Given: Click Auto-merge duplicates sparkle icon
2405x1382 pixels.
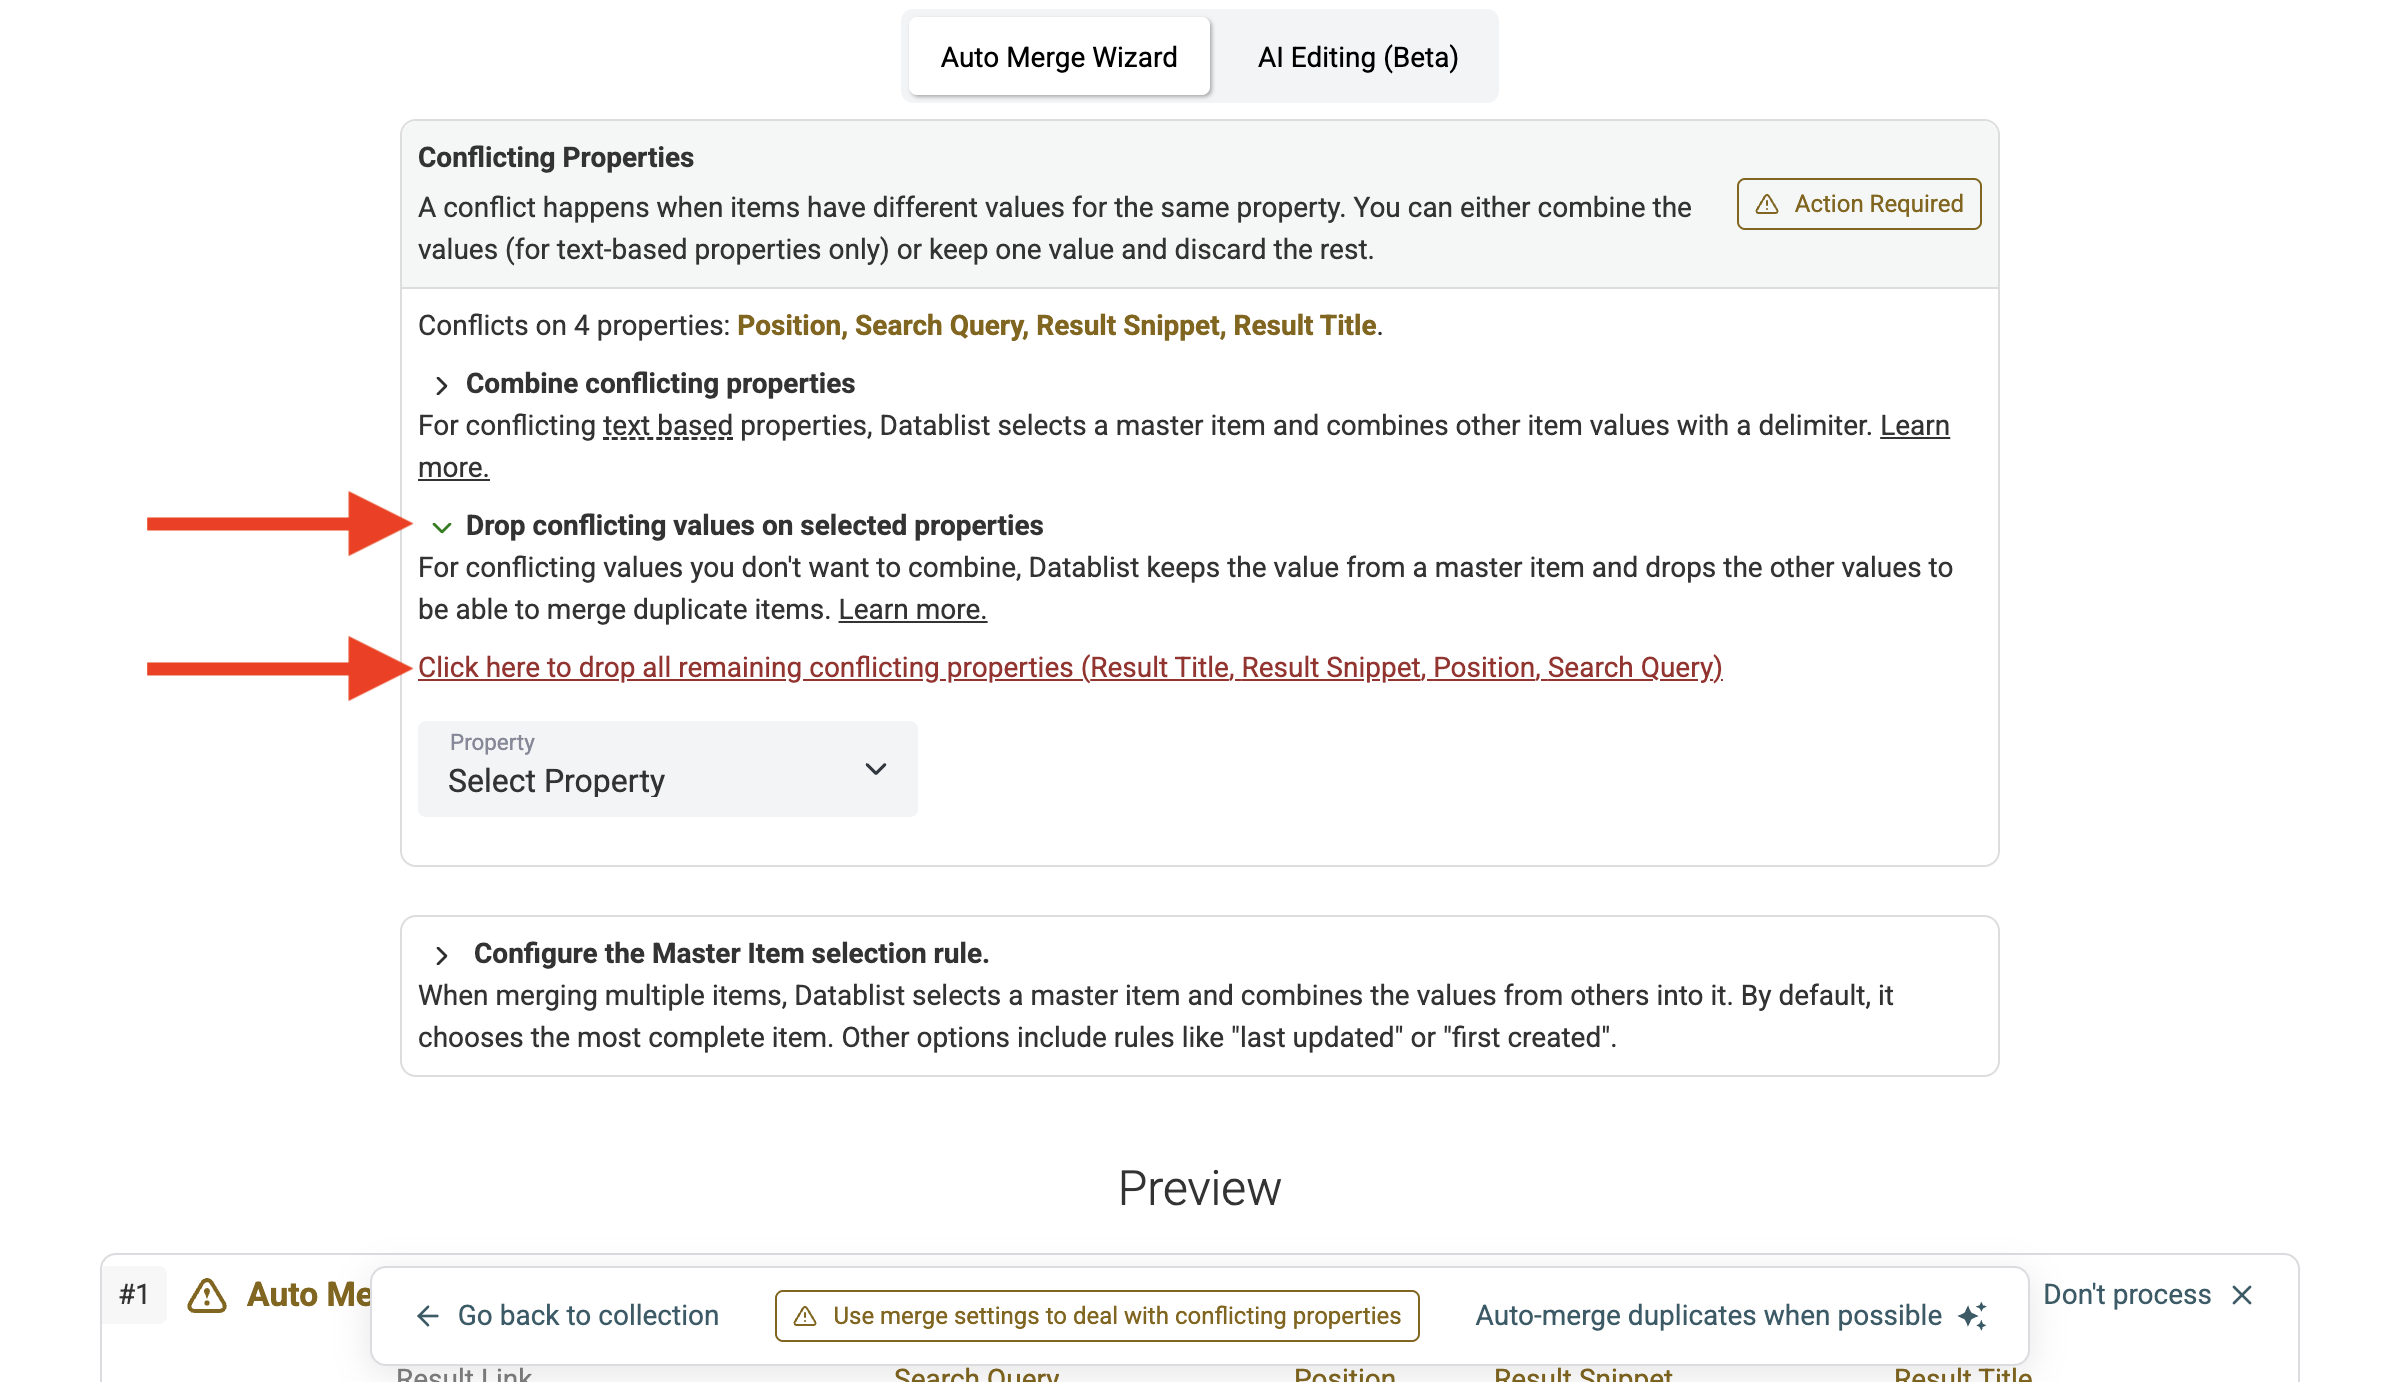Looking at the screenshot, I should (1972, 1316).
